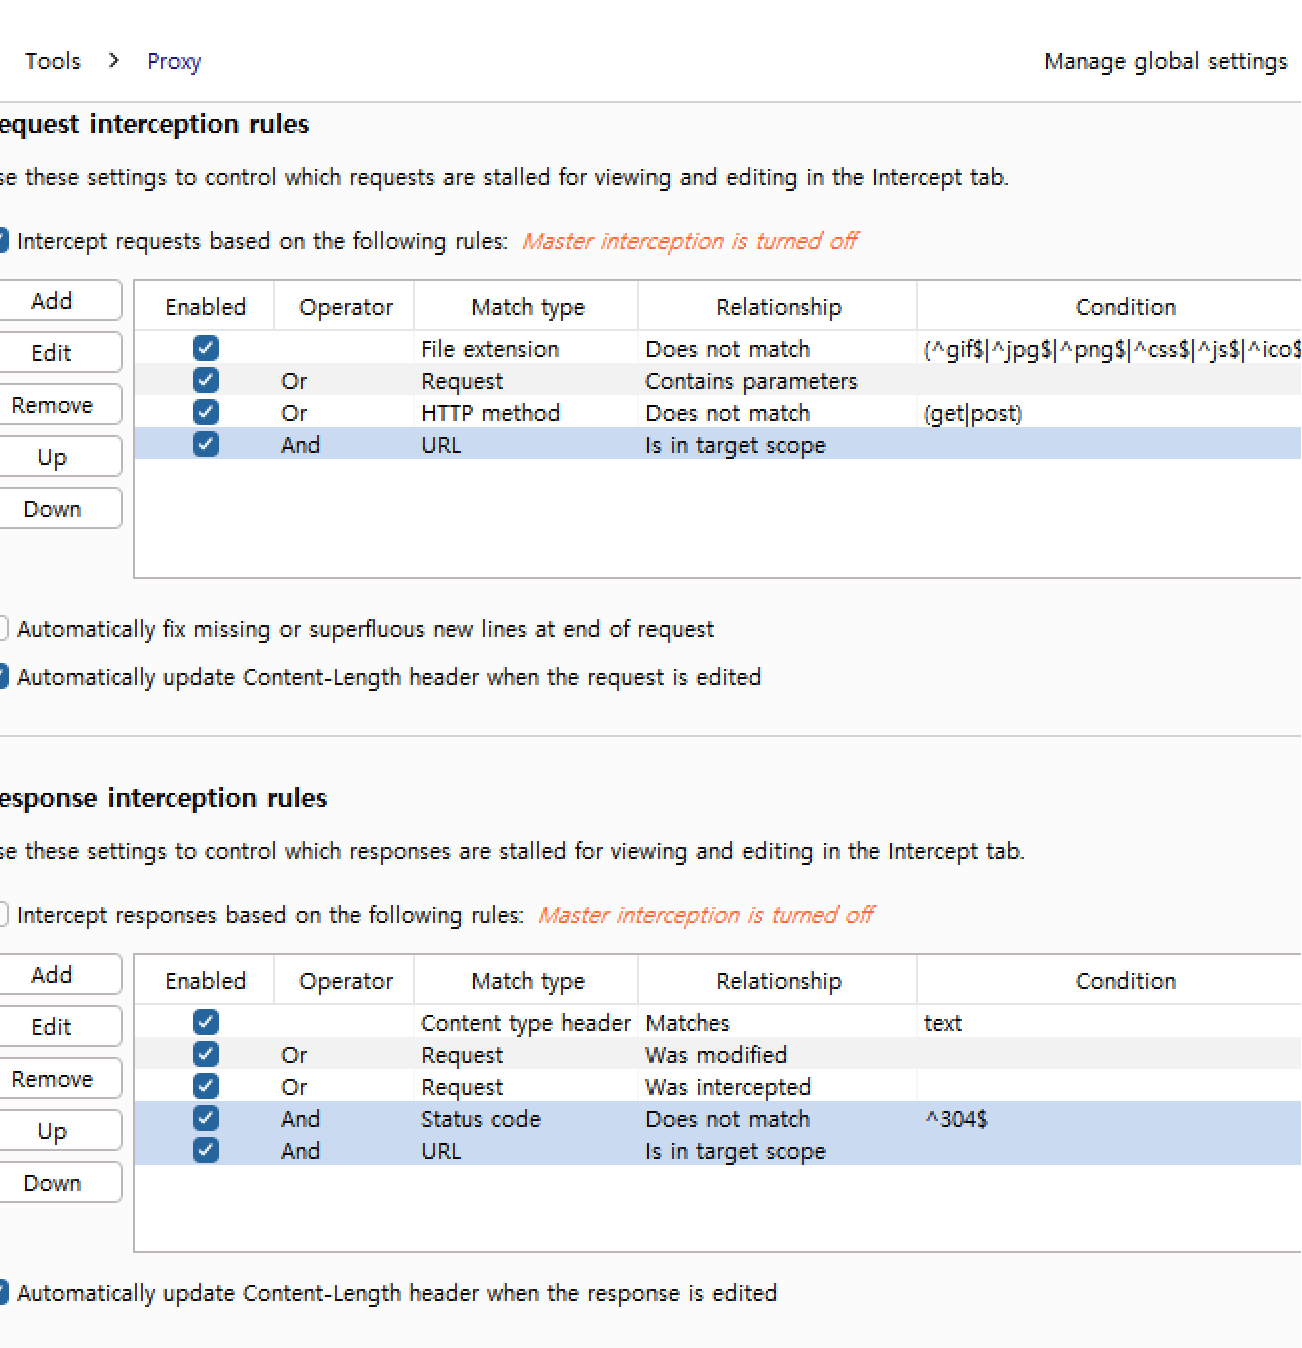Select the gif/jpg/png regex condition cell

click(x=1110, y=349)
